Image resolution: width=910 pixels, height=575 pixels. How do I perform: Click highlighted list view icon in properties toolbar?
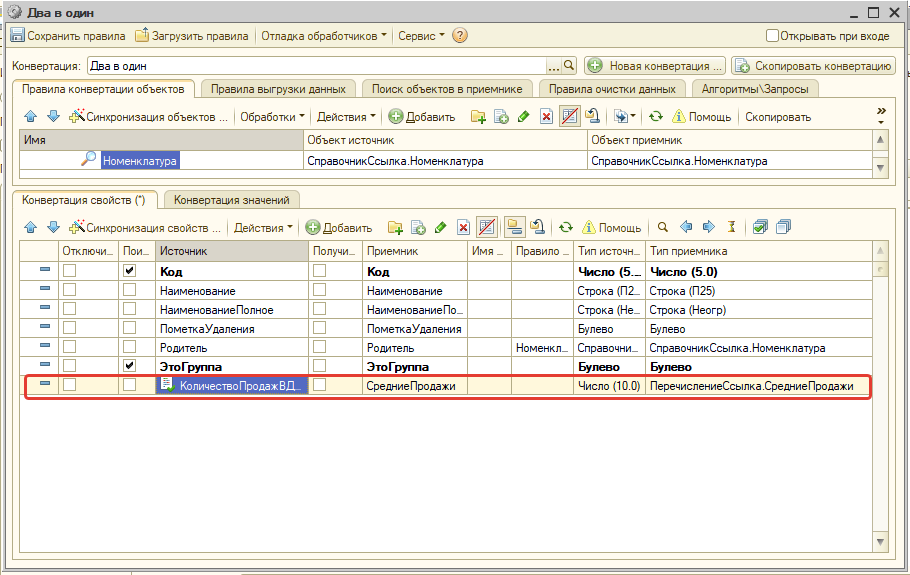pyautogui.click(x=514, y=227)
